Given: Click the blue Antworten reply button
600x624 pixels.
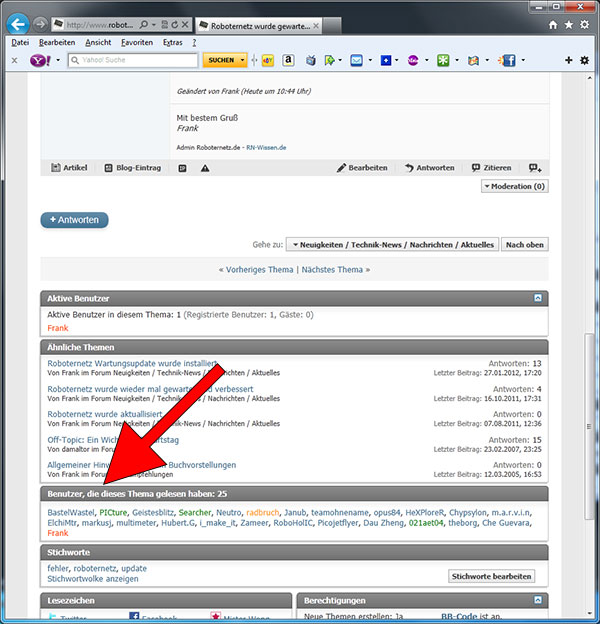Looking at the screenshot, I should [x=74, y=220].
